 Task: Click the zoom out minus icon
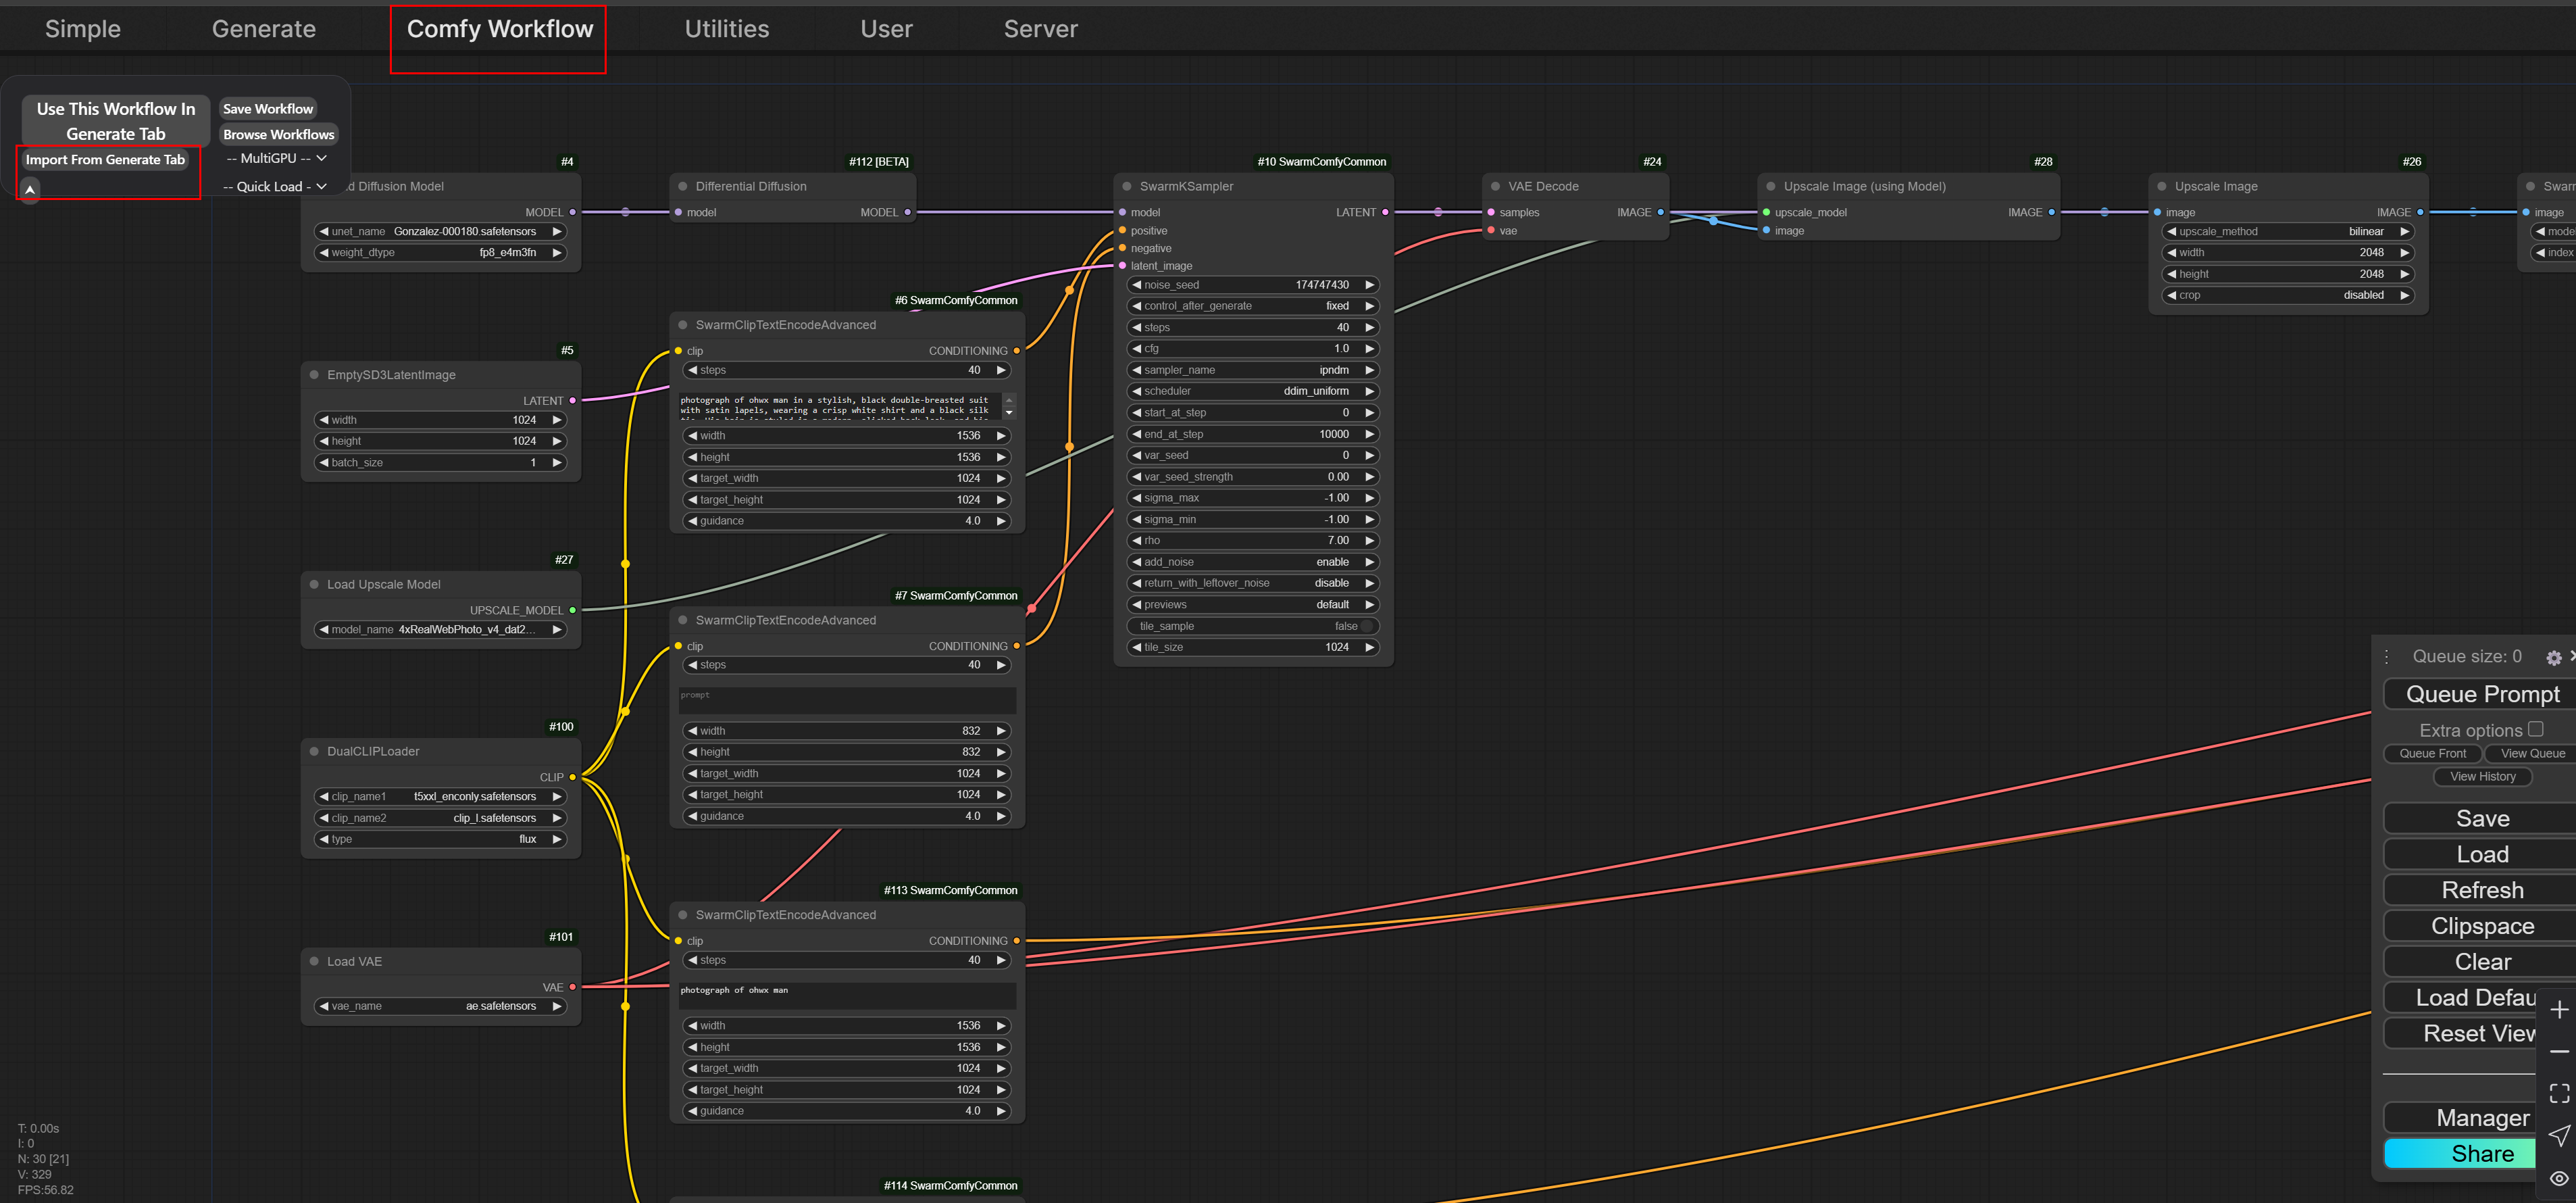(2559, 1052)
